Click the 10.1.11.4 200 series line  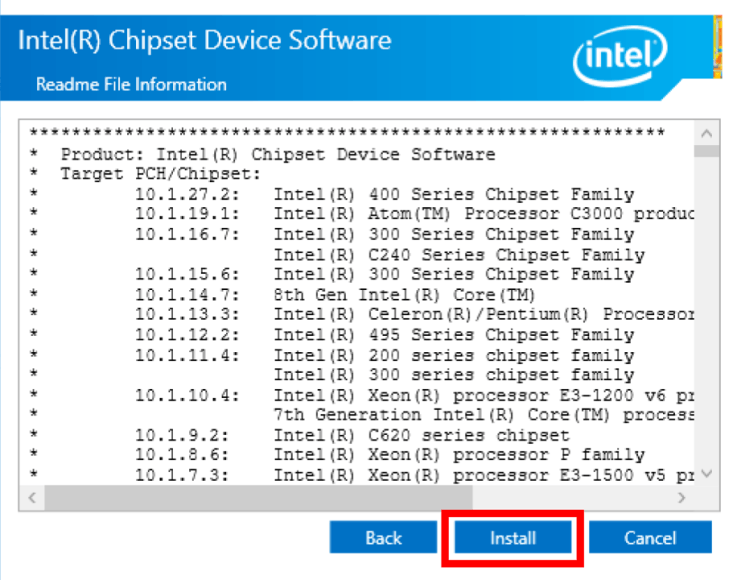[384, 355]
